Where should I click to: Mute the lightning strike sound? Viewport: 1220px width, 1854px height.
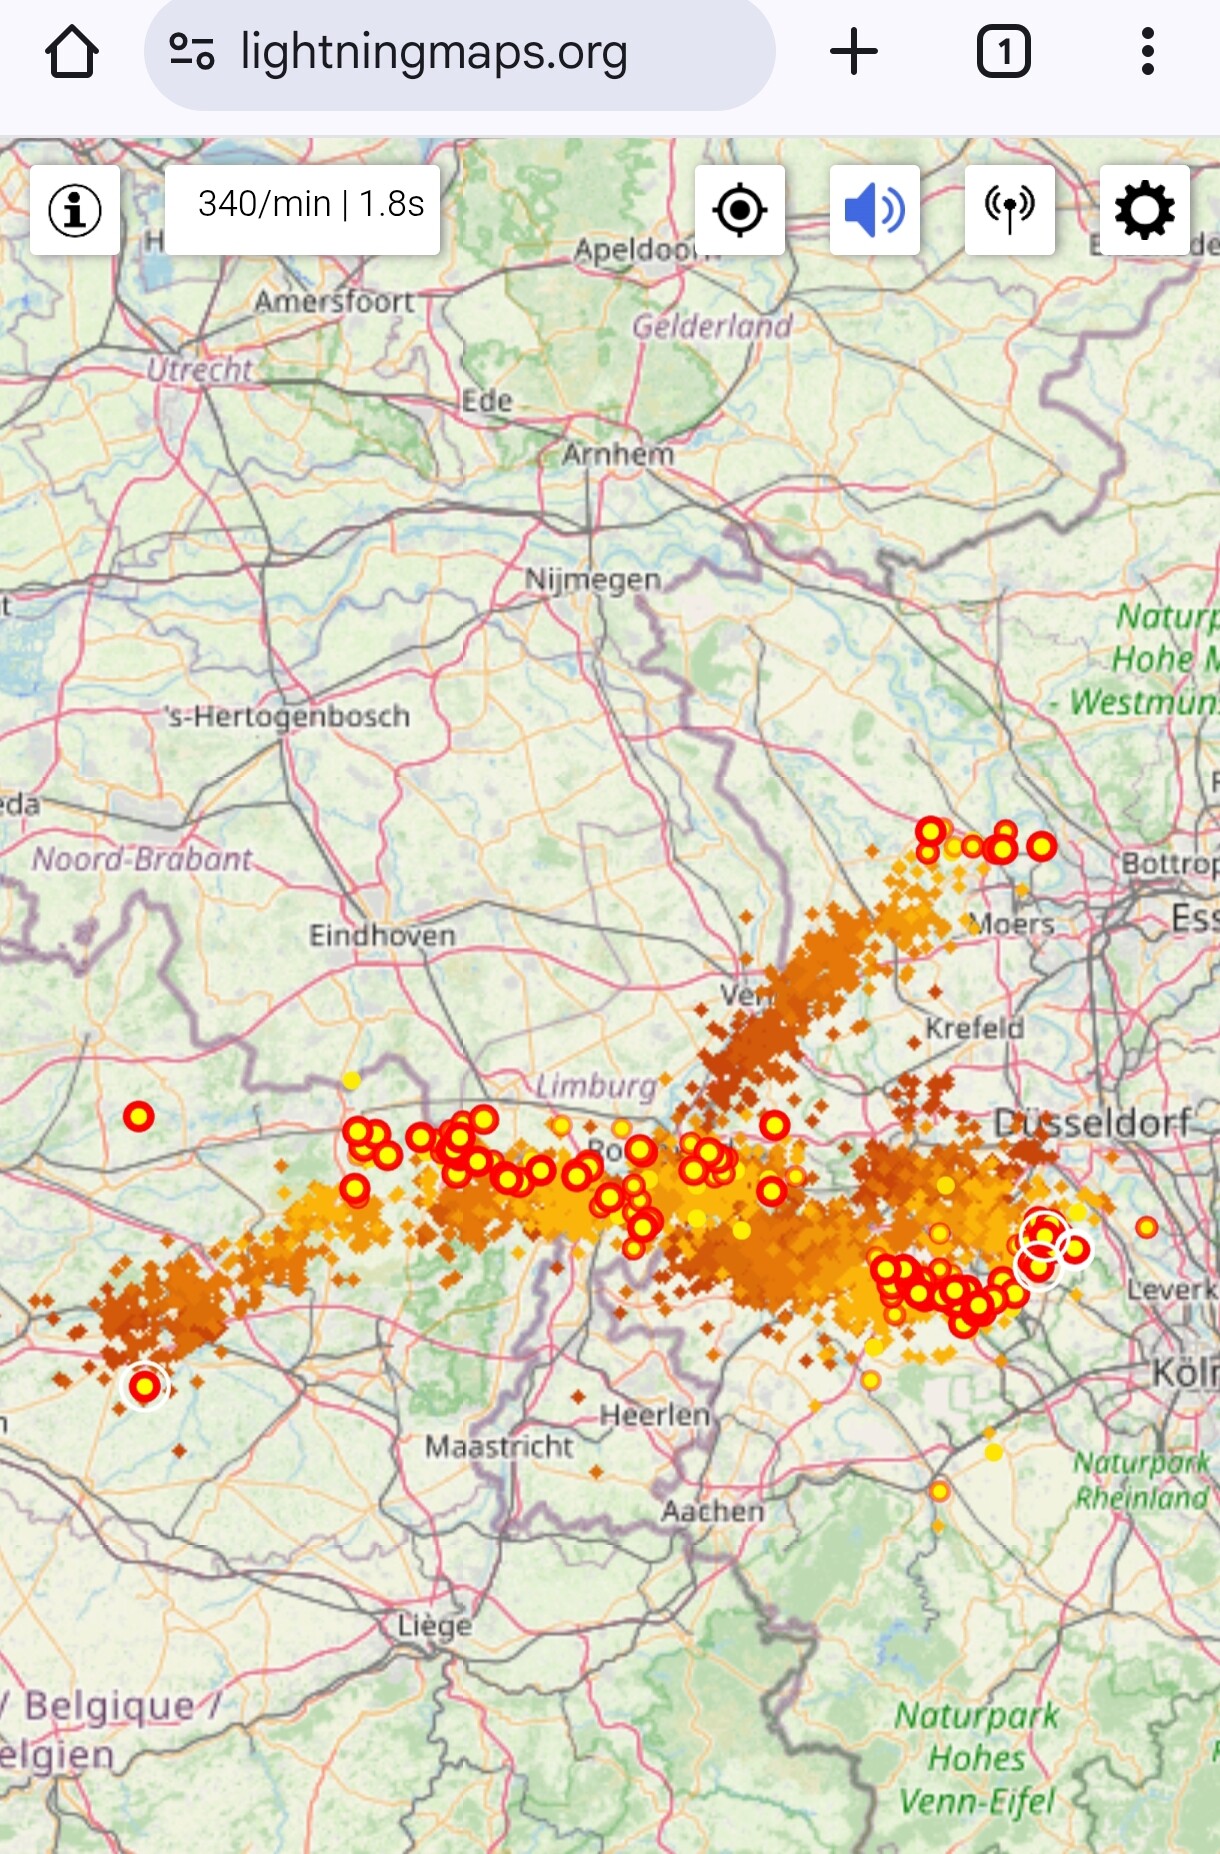point(875,210)
